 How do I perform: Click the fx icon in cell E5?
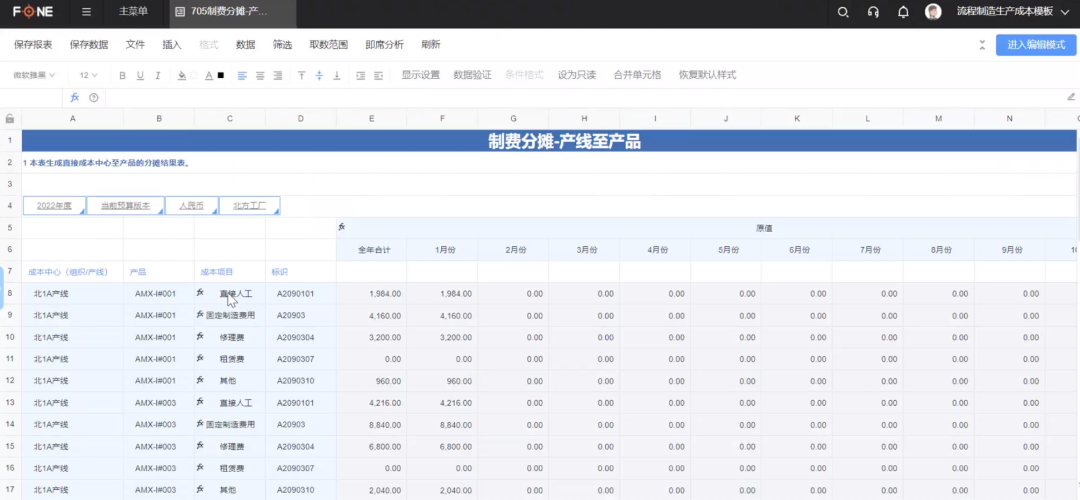coord(342,227)
